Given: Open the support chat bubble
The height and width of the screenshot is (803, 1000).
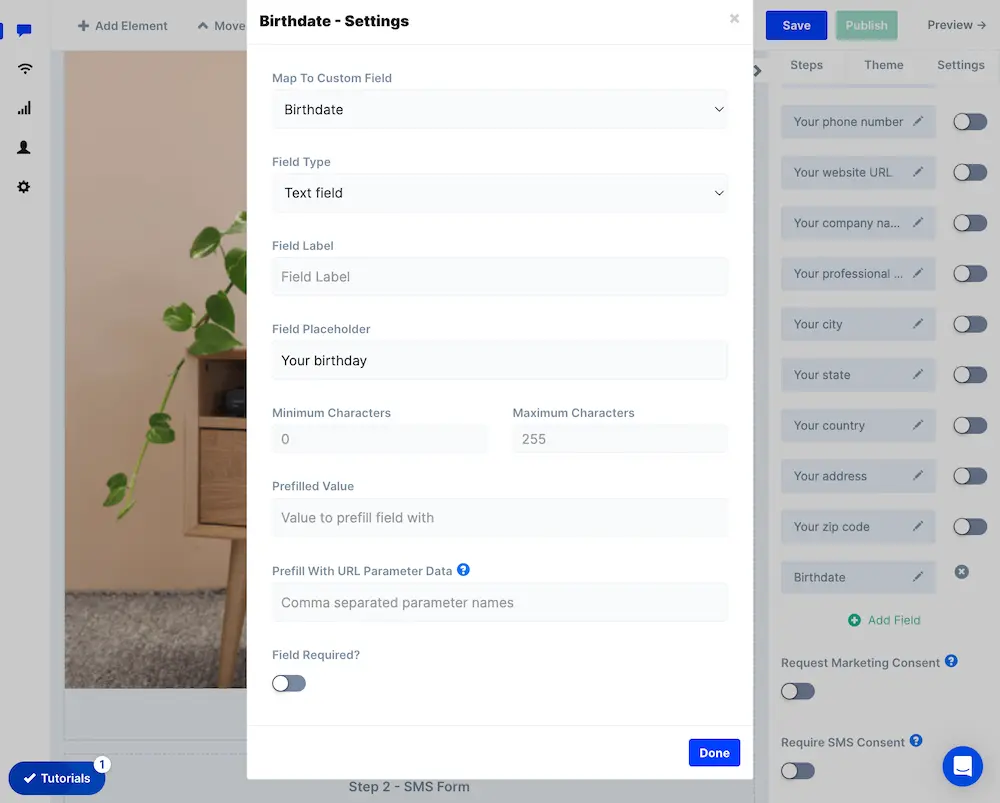Looking at the screenshot, I should tap(962, 767).
